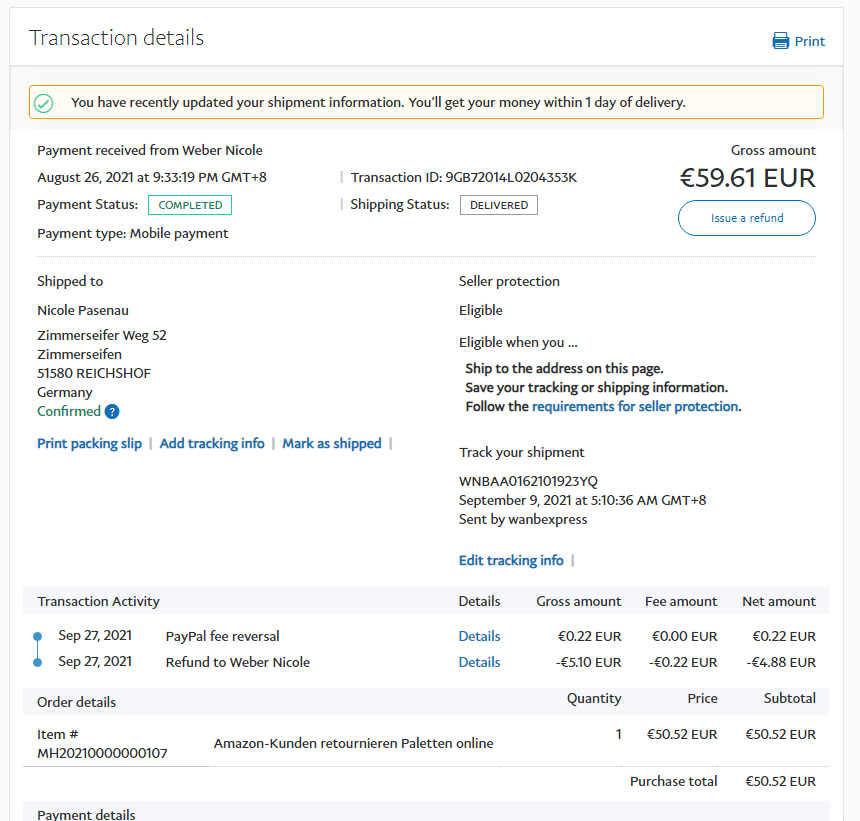Click item number MH20210000000107

click(x=102, y=752)
